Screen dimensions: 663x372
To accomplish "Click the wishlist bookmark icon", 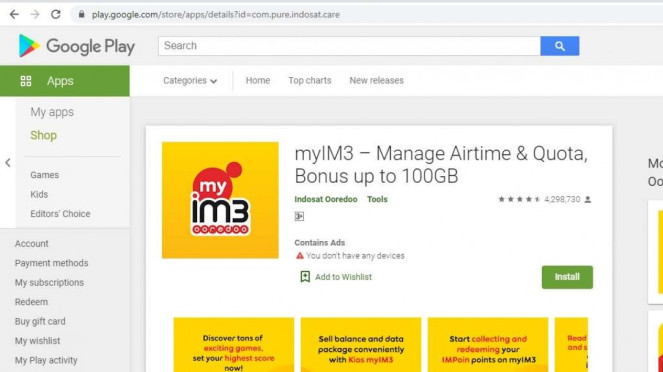I will 305,276.
